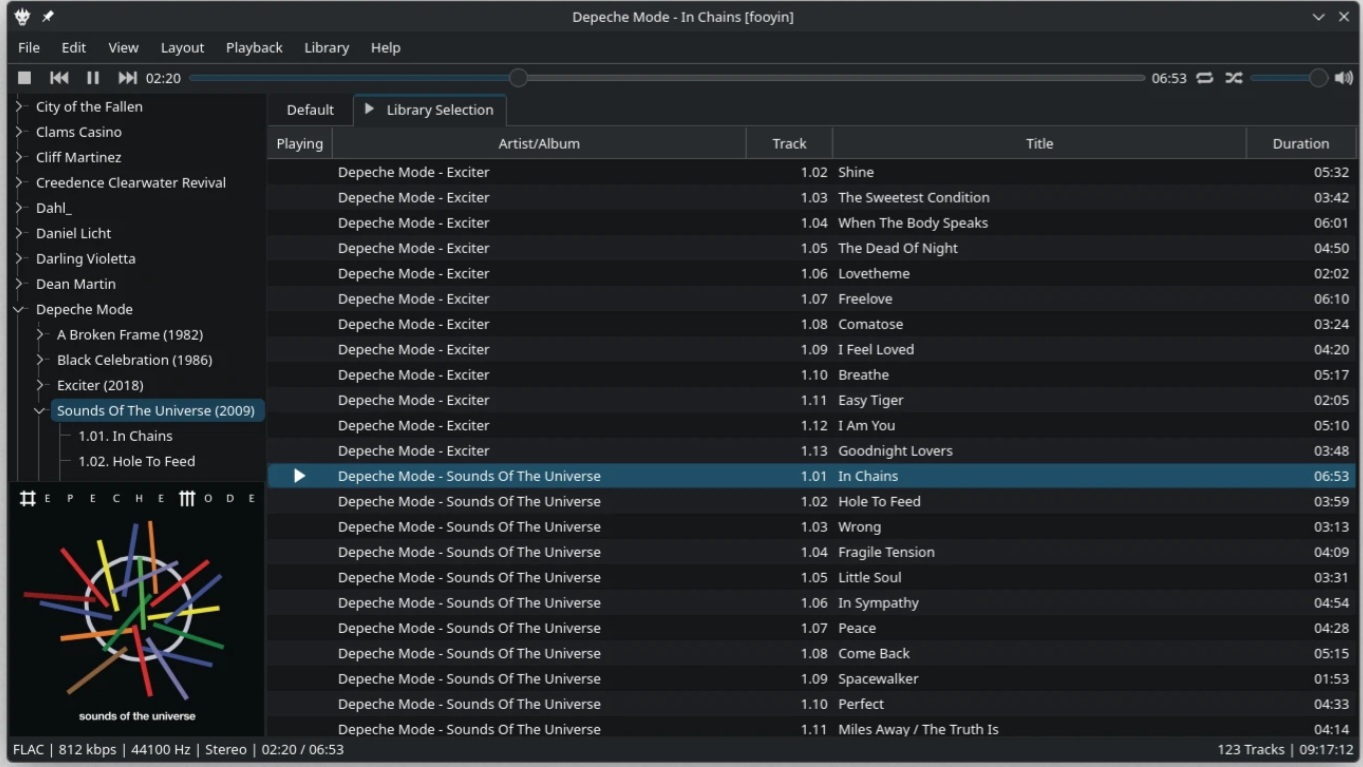This screenshot has width=1363, height=767.
Task: Switch to the Default playlist tab
Action: click(310, 110)
